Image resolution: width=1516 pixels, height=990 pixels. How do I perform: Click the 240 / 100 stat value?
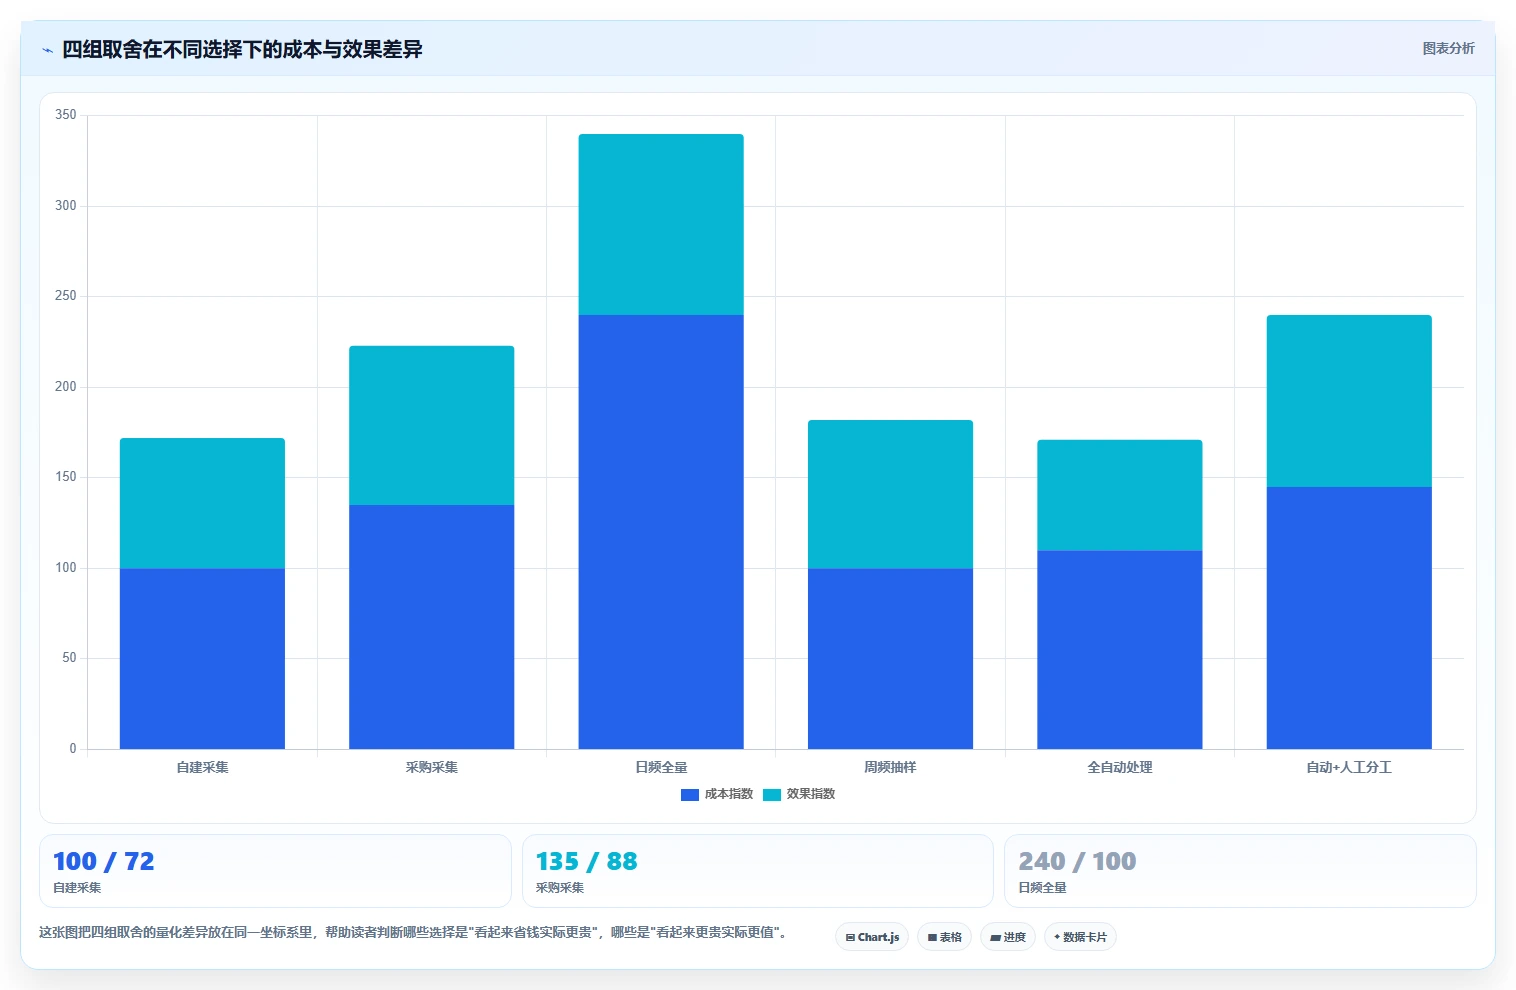point(1077,861)
